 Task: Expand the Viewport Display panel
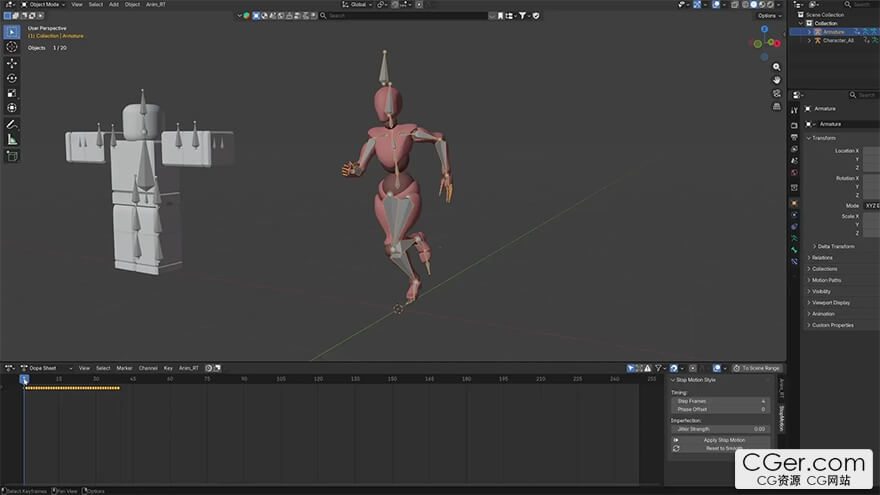[x=830, y=302]
